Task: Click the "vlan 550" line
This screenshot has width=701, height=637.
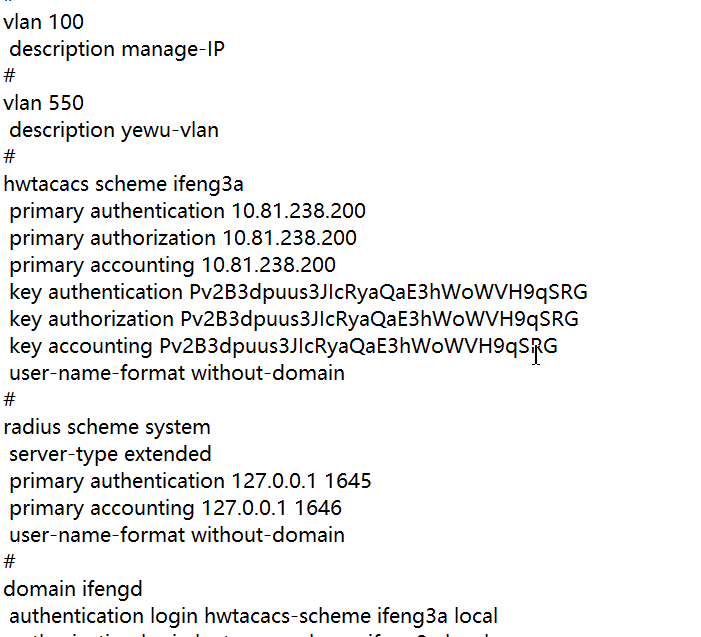Action: click(44, 102)
